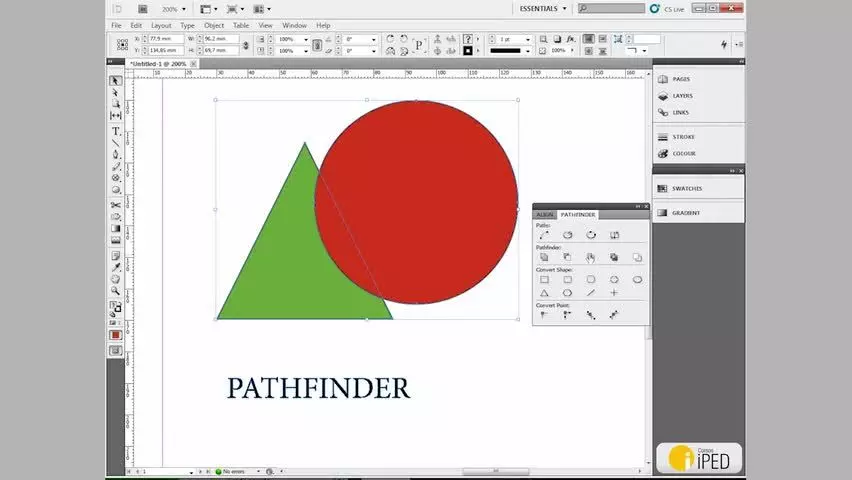The width and height of the screenshot is (852, 480).
Task: Select the Type tool in toolbox
Action: click(x=116, y=131)
